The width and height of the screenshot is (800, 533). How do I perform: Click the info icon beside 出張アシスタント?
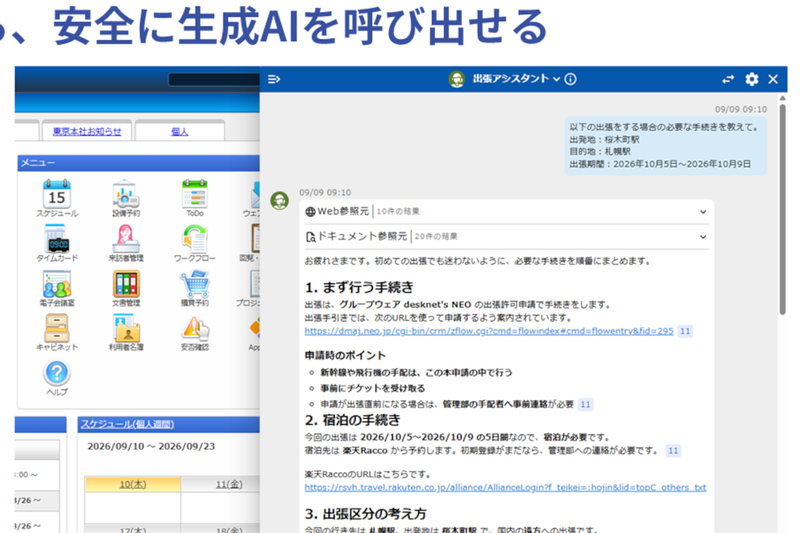click(x=571, y=79)
